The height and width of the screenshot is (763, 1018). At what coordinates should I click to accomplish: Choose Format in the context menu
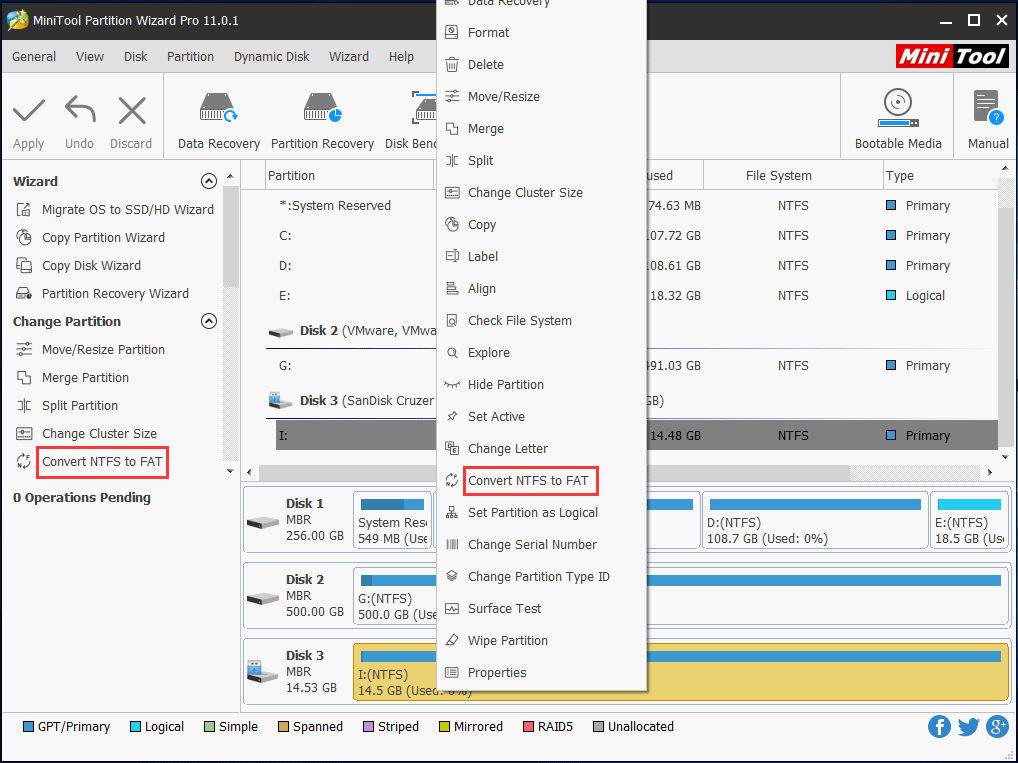tap(541, 32)
